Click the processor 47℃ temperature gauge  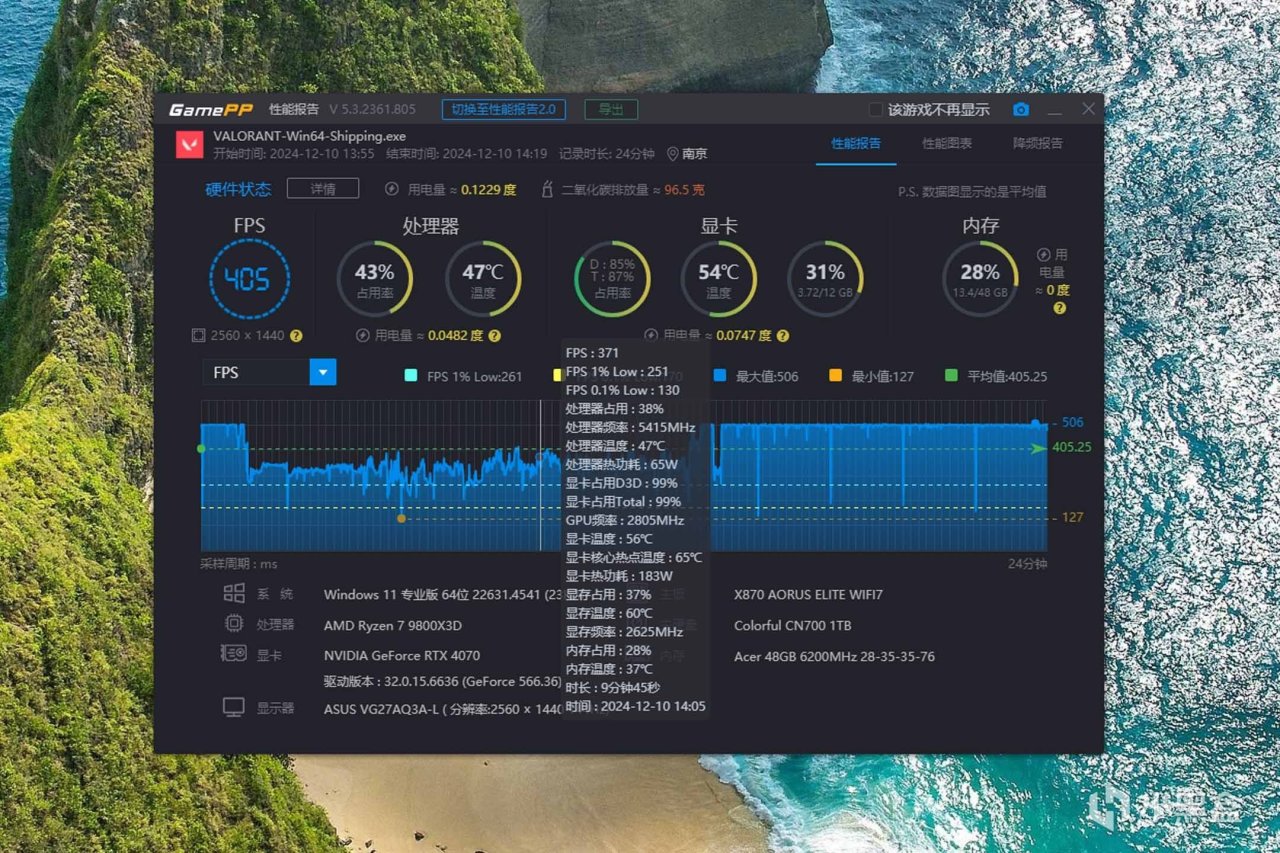482,278
